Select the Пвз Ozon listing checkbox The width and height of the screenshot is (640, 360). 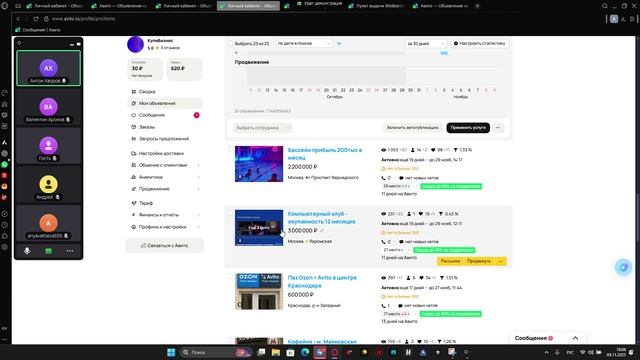point(231,277)
